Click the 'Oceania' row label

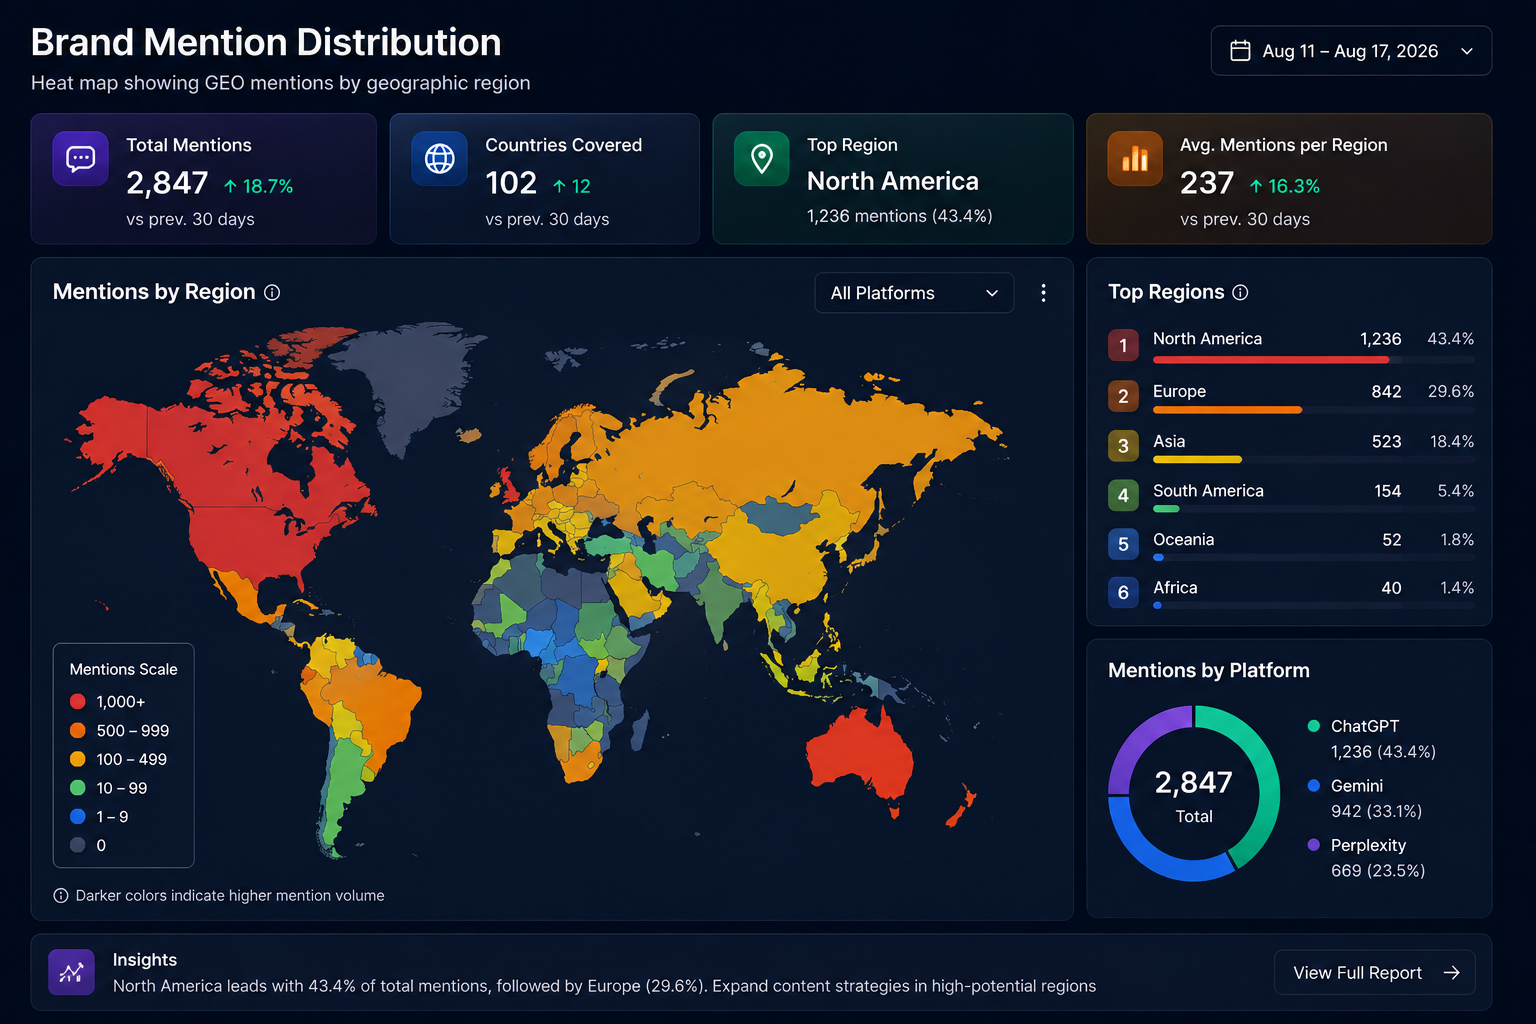pos(1183,540)
